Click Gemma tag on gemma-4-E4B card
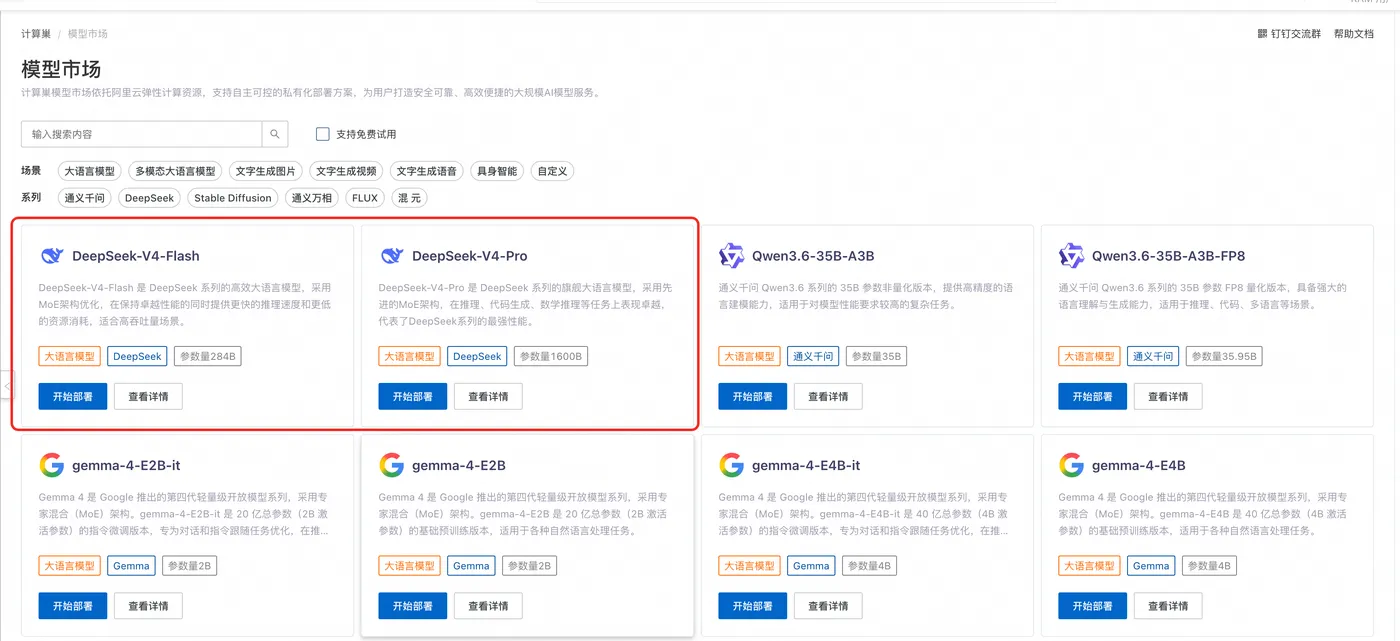The width and height of the screenshot is (1400, 641). coord(1151,566)
